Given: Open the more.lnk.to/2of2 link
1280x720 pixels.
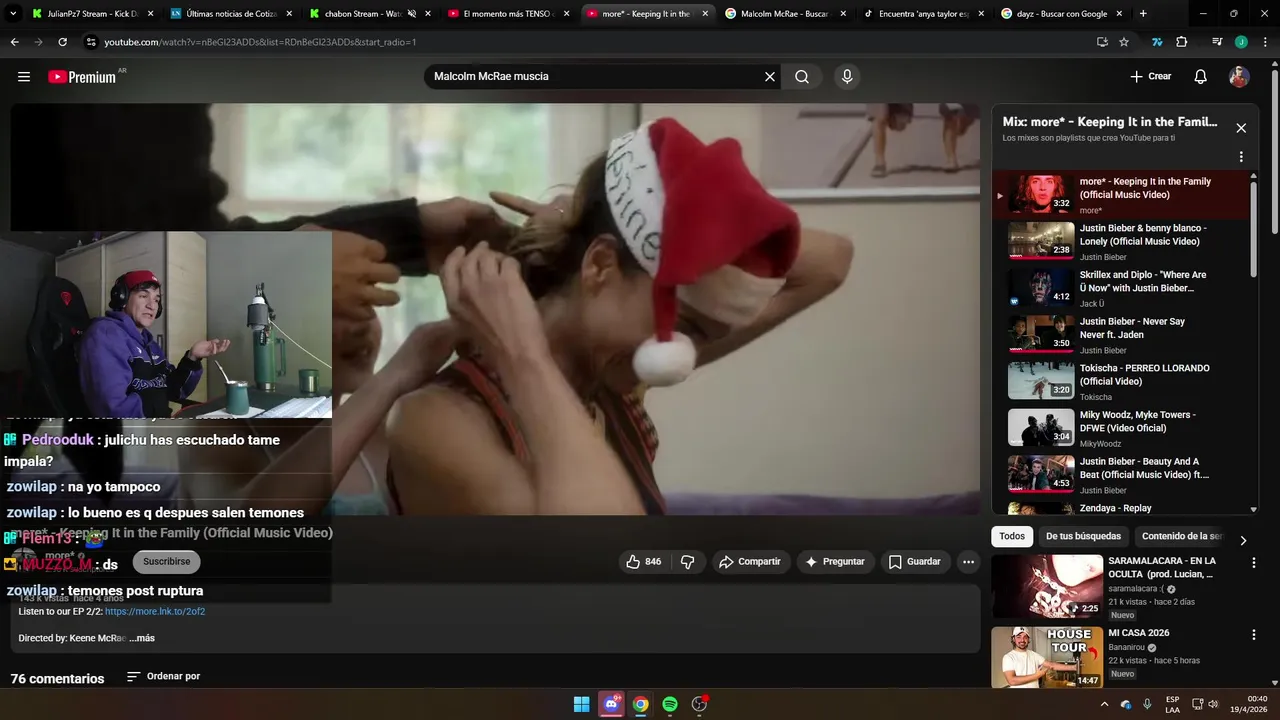Looking at the screenshot, I should click(x=155, y=611).
